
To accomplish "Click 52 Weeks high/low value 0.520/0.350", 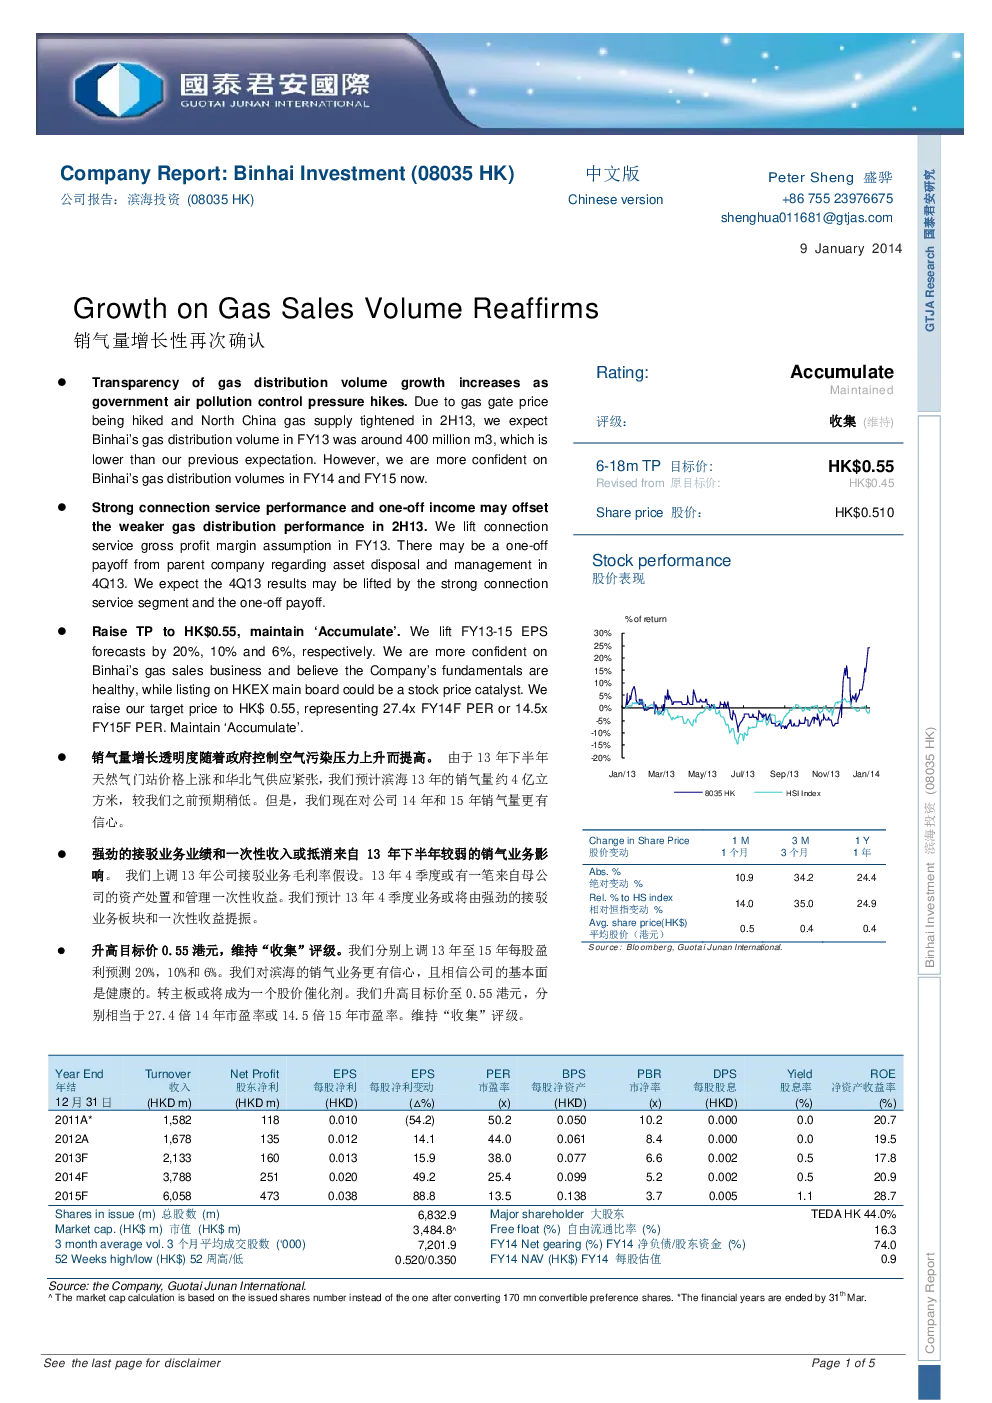I will (426, 1261).
